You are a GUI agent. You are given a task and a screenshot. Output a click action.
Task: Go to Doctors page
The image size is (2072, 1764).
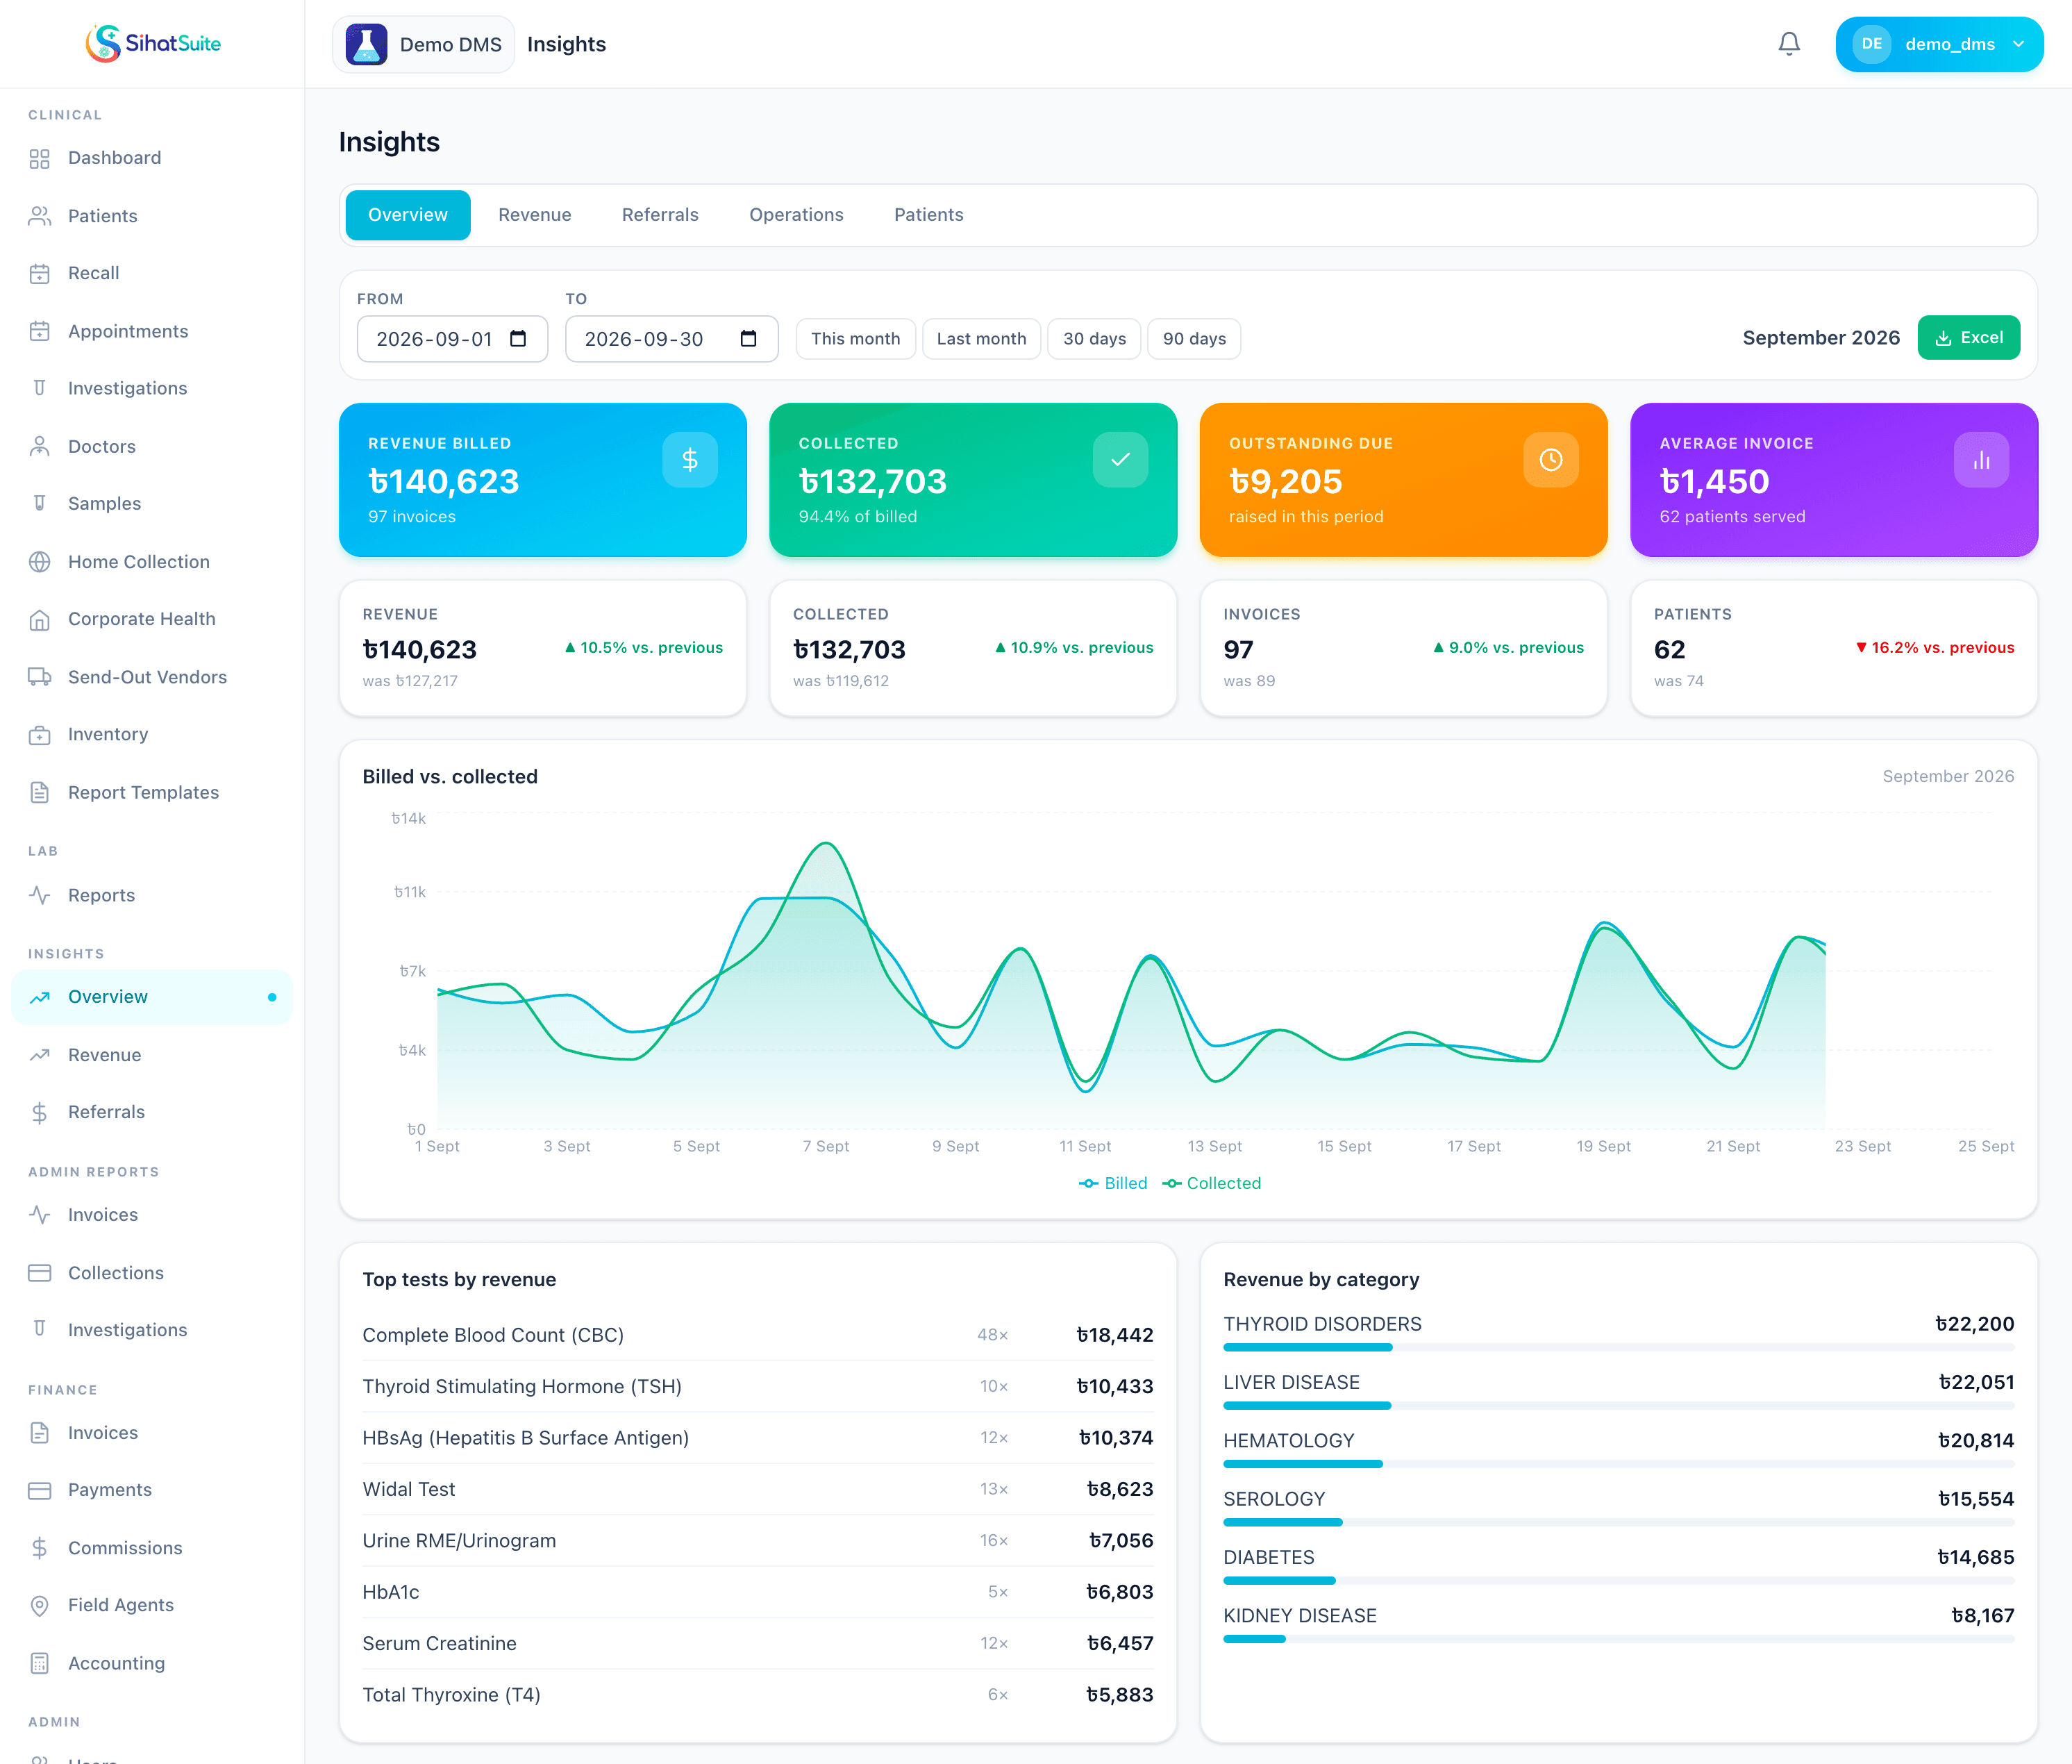[152, 446]
